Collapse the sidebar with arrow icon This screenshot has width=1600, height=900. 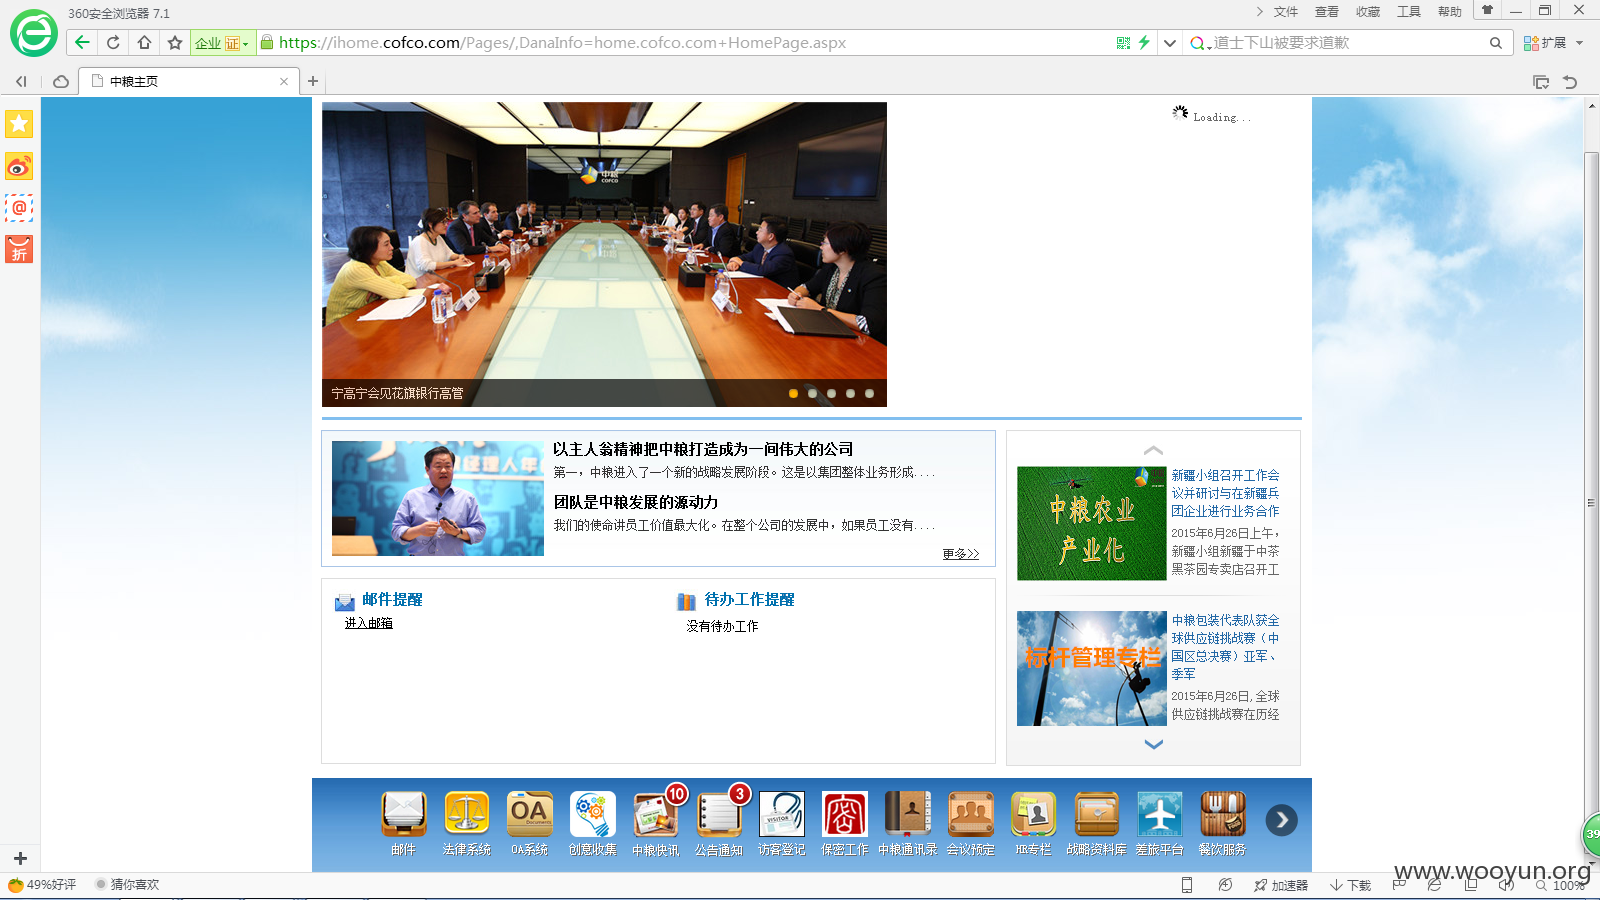(x=21, y=81)
